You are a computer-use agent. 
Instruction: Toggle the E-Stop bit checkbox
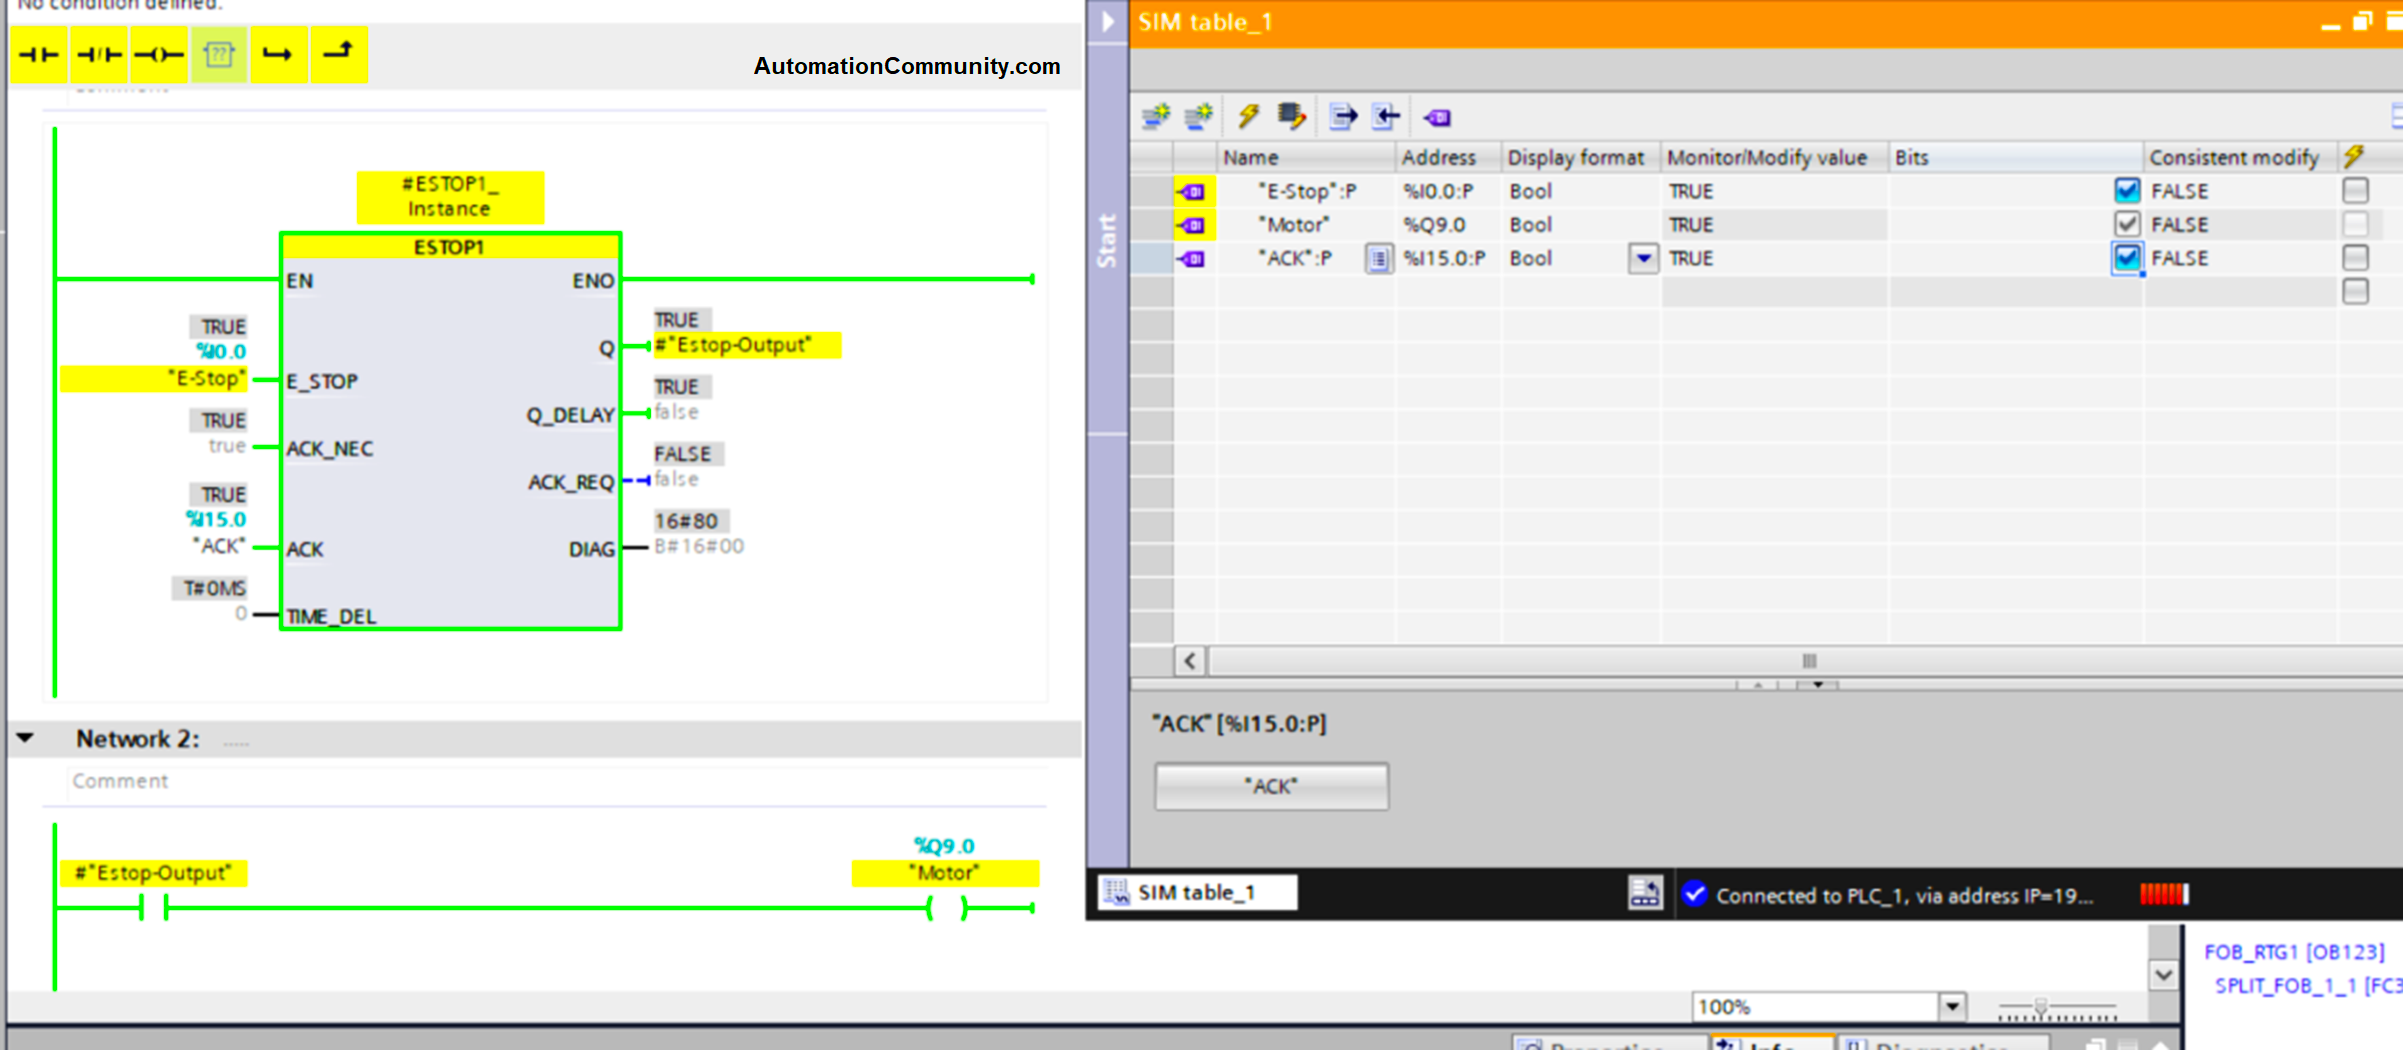point(2127,190)
